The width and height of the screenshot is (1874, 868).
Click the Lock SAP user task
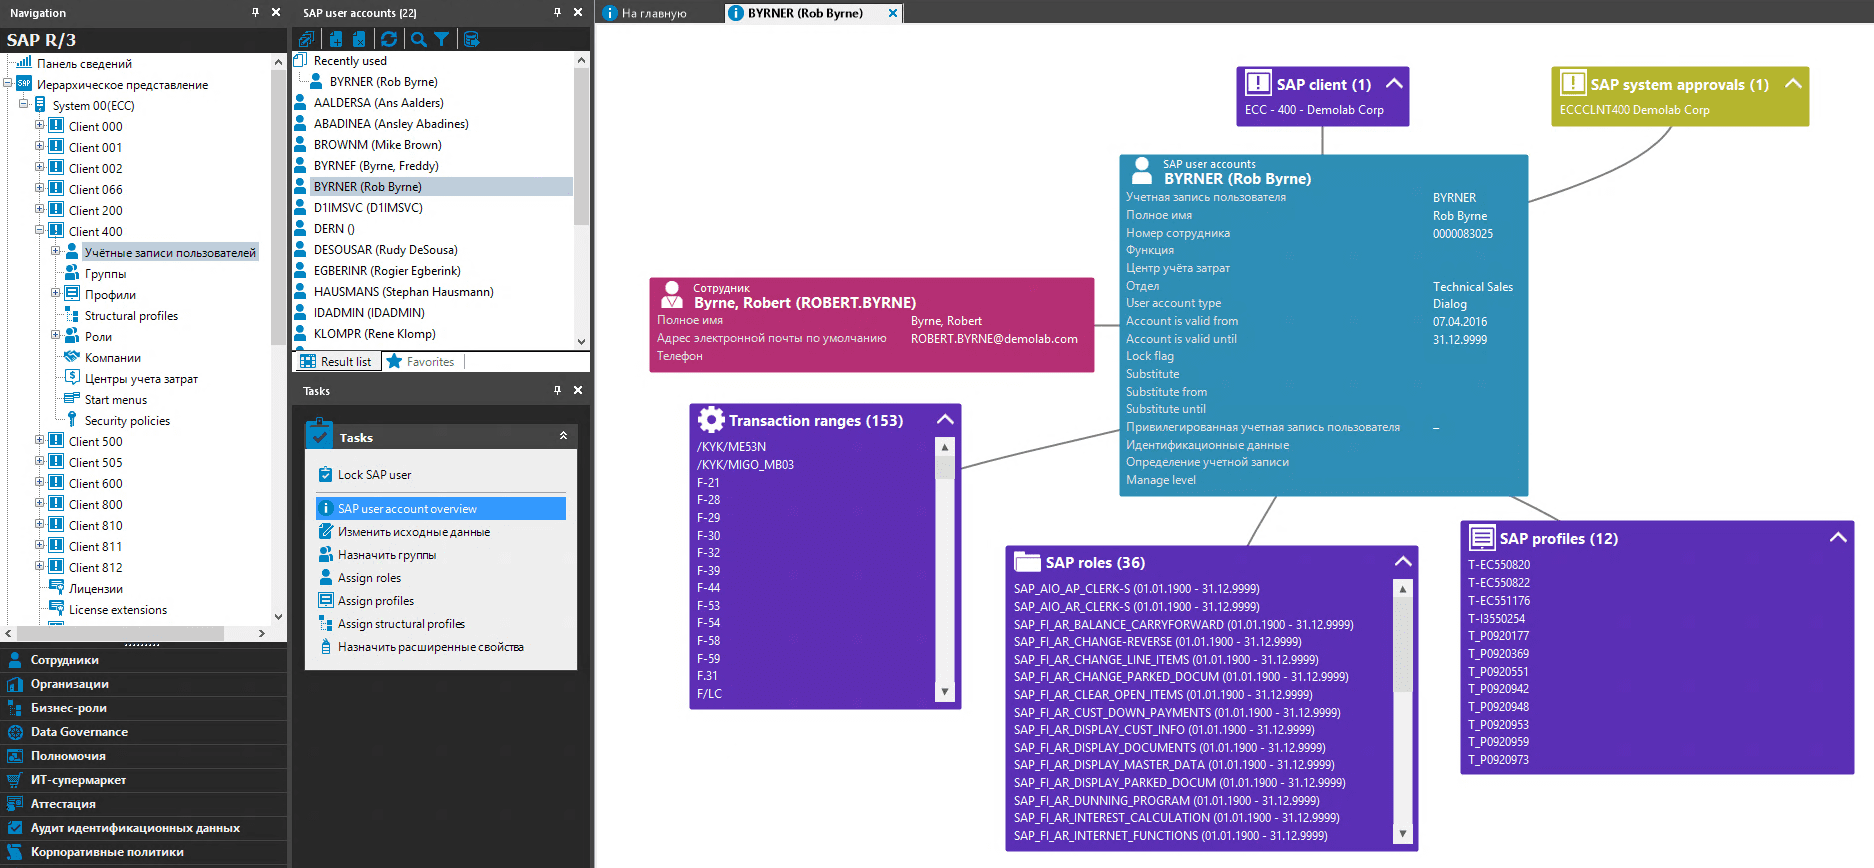tap(374, 475)
